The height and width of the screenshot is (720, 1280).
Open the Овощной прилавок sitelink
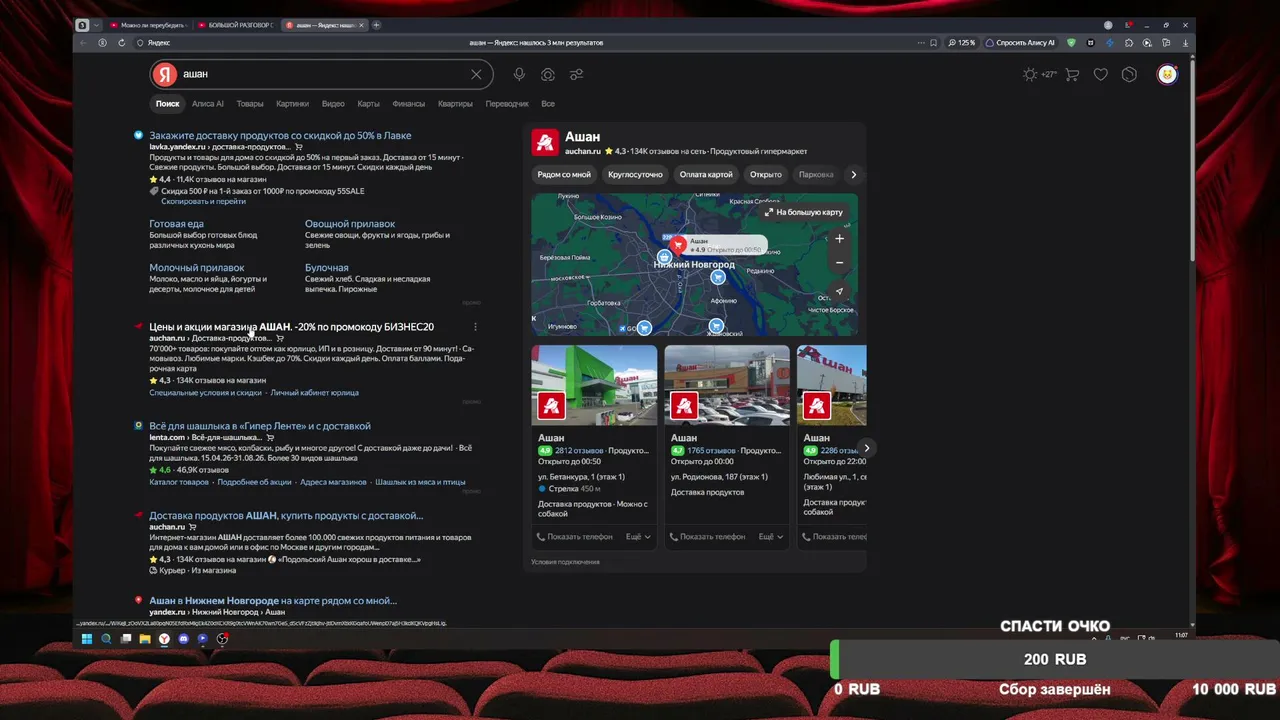(350, 224)
